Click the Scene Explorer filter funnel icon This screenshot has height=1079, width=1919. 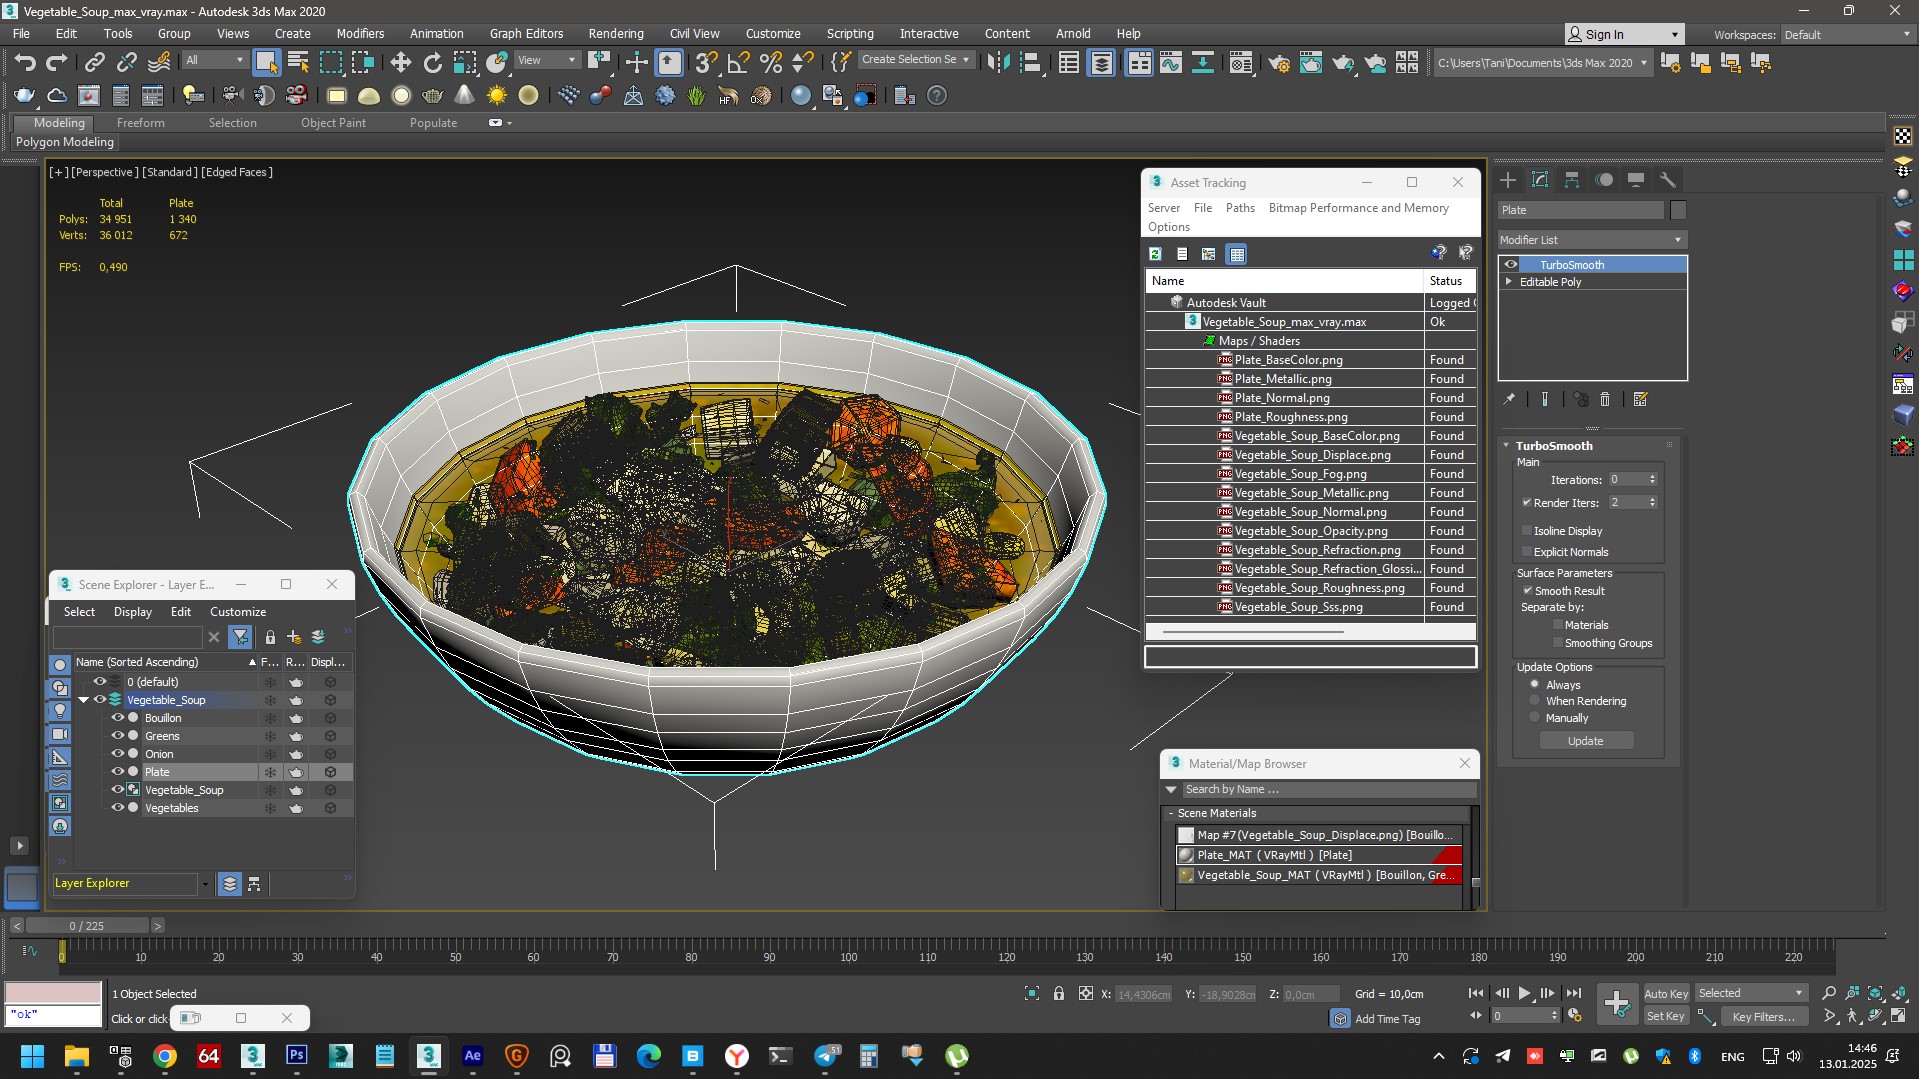(240, 637)
